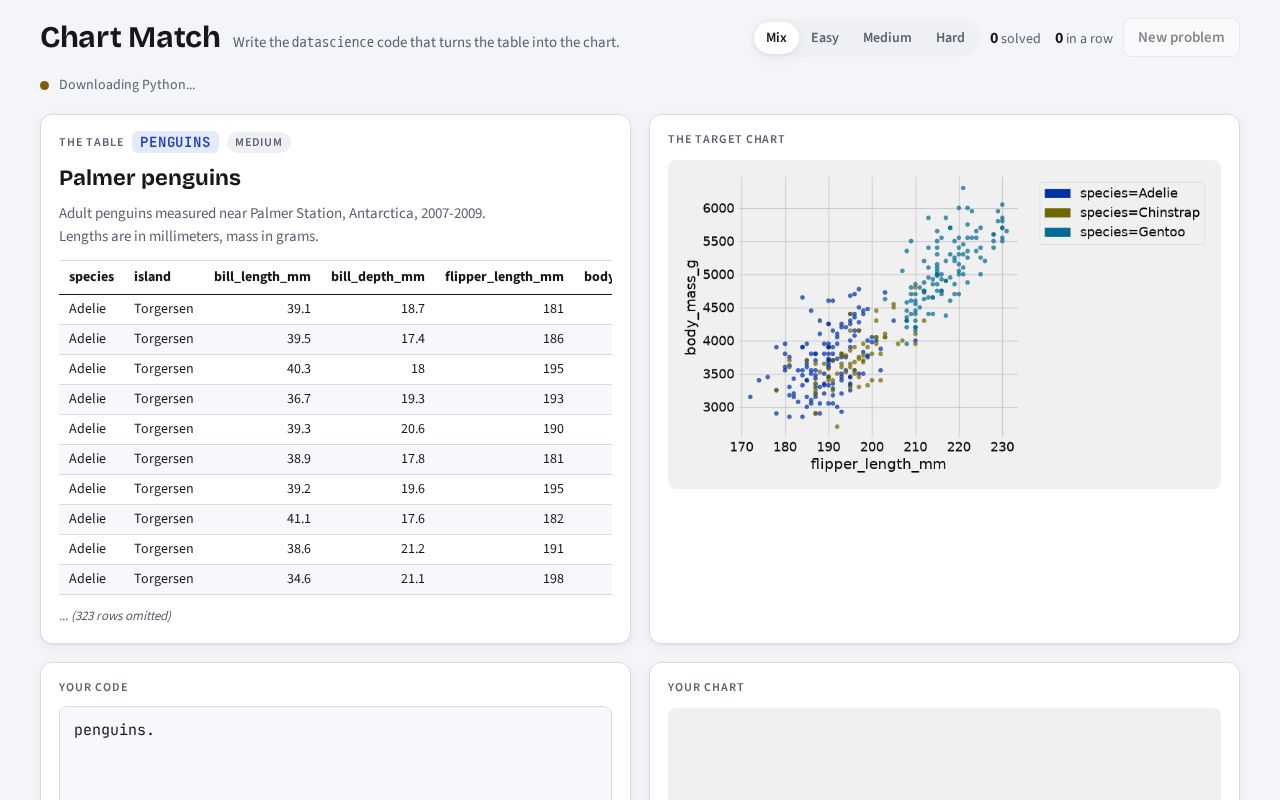Click the target scatter chart plot
This screenshot has height=800, width=1280.
click(879, 307)
